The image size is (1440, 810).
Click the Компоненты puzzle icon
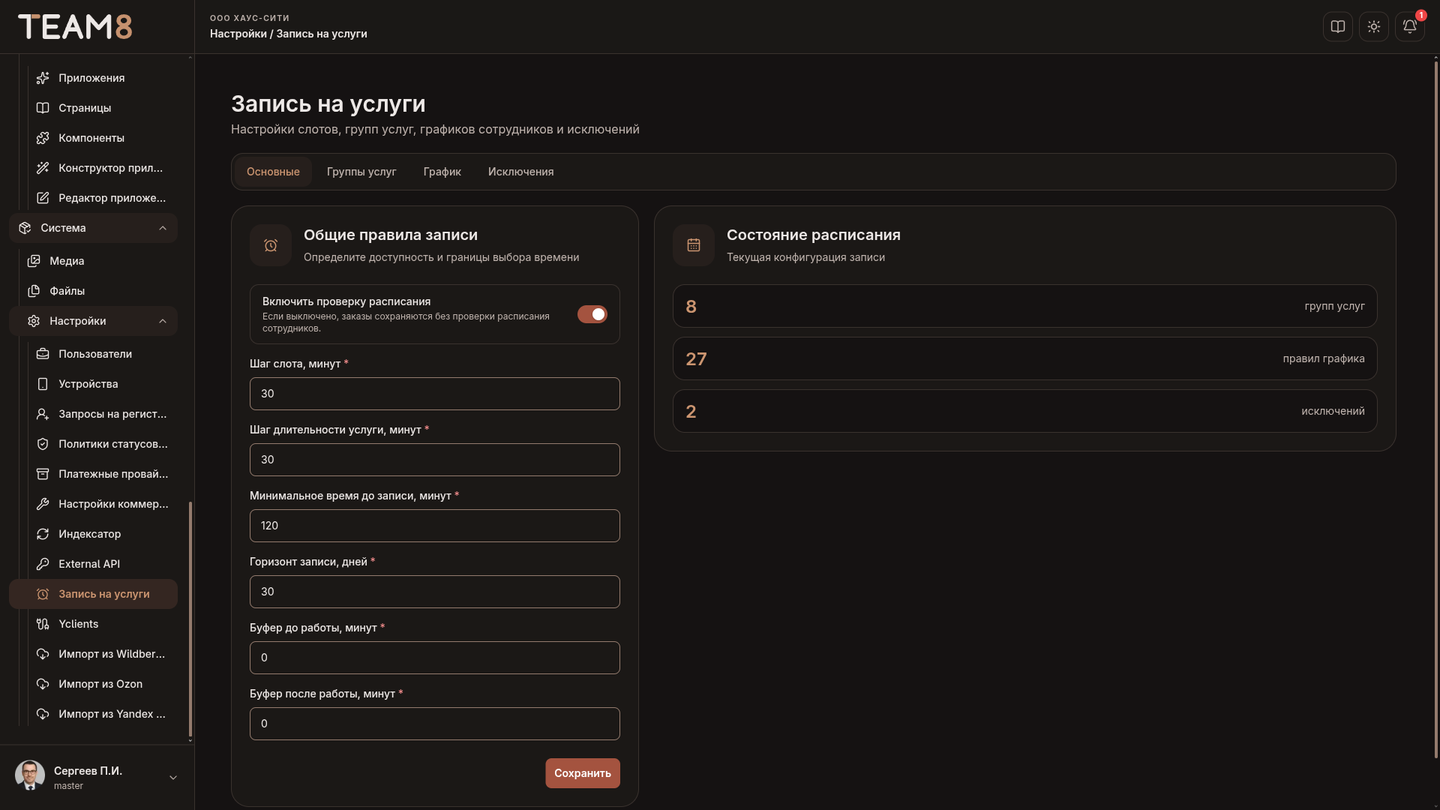coord(43,138)
